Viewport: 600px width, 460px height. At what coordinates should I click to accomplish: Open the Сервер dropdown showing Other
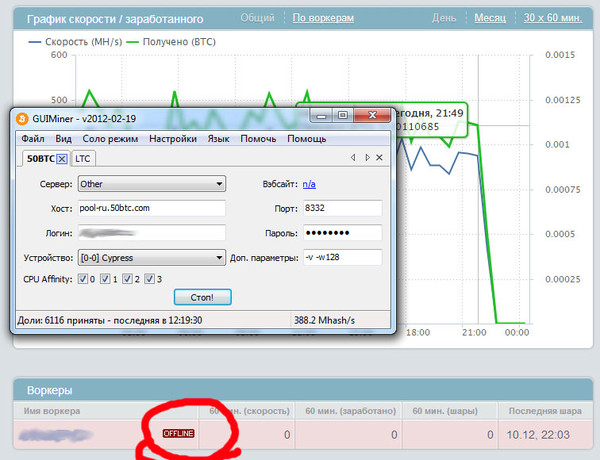point(152,184)
